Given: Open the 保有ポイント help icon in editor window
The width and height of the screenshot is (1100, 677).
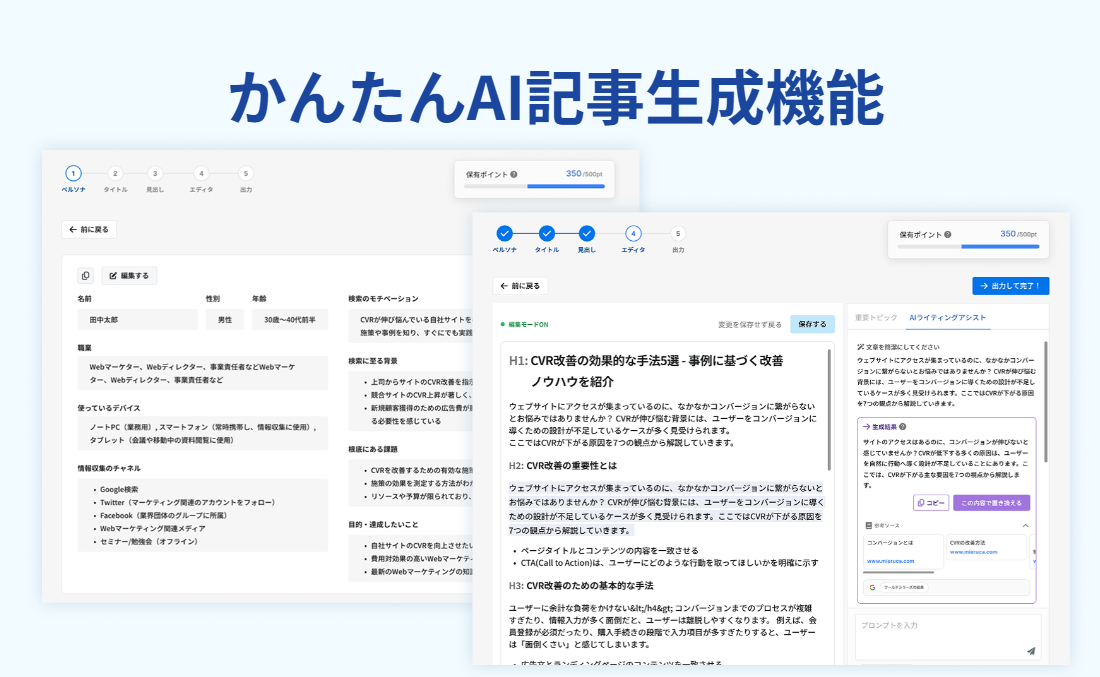Looking at the screenshot, I should [948, 234].
